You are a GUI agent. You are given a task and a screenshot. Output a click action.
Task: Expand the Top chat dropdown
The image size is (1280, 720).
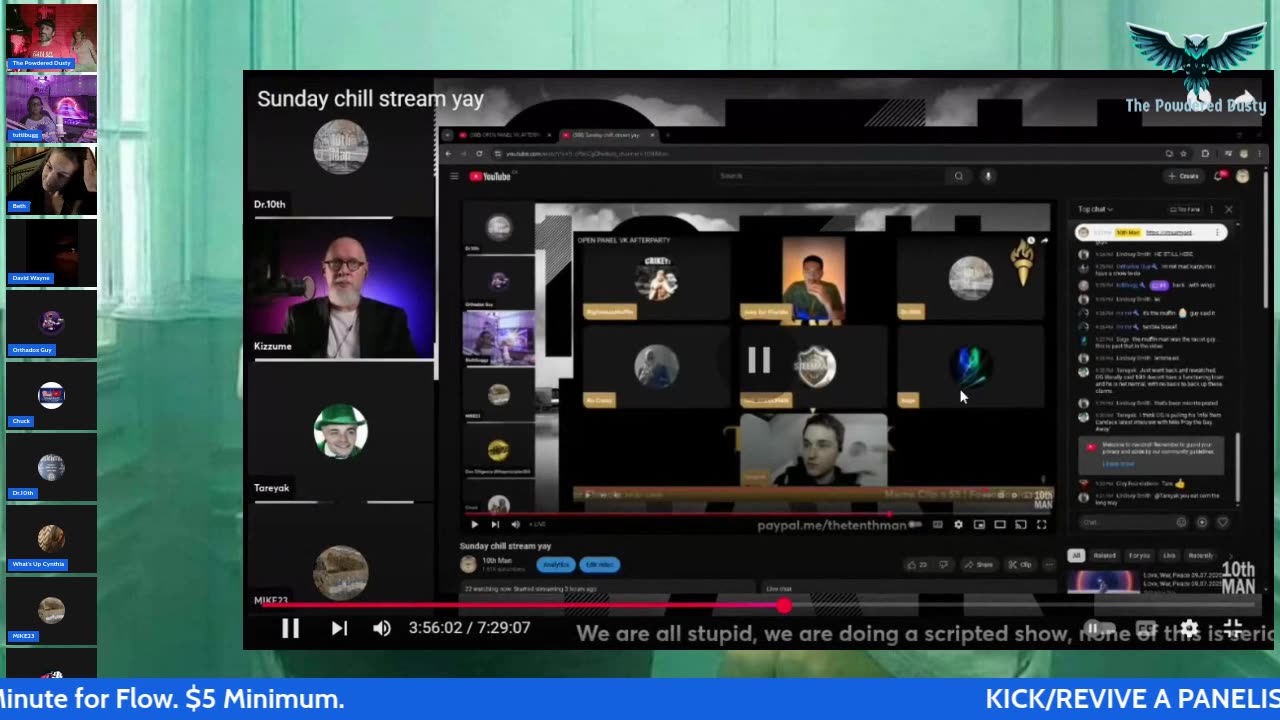tap(1096, 209)
